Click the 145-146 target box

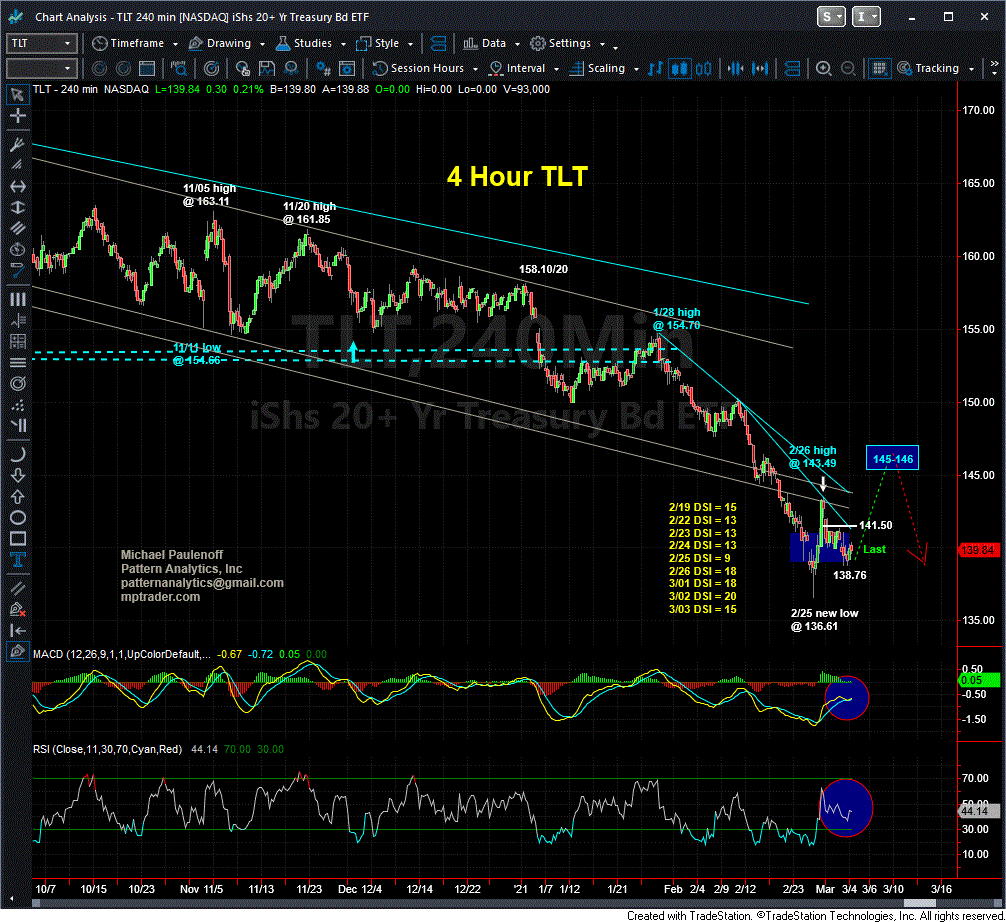coord(892,459)
